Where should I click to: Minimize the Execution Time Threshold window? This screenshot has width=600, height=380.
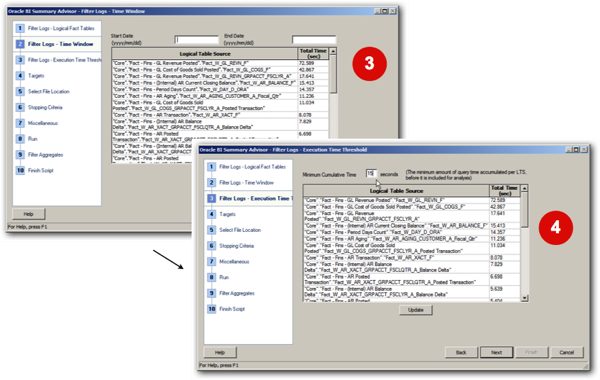click(x=569, y=150)
